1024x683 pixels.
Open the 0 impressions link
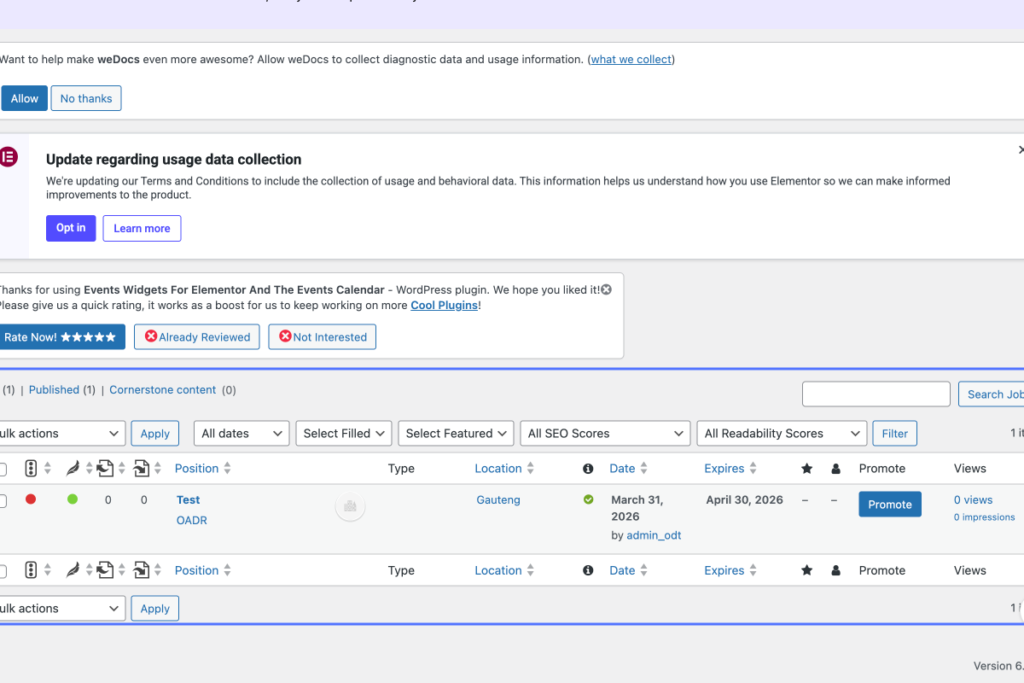[x=984, y=517]
